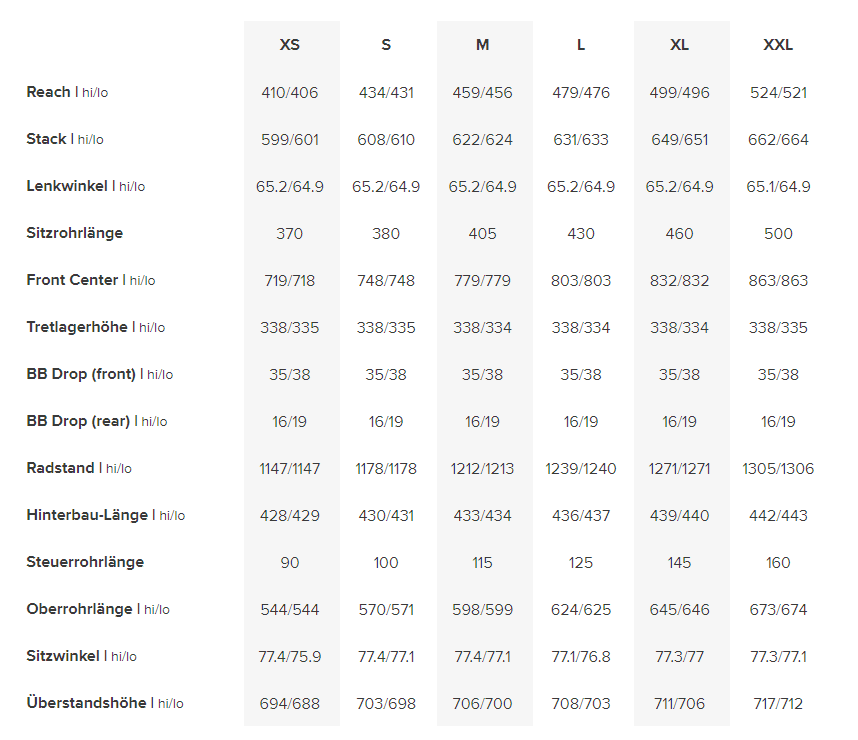Select the Tretlagerhöhe row label
This screenshot has width=858, height=740.
(x=77, y=327)
